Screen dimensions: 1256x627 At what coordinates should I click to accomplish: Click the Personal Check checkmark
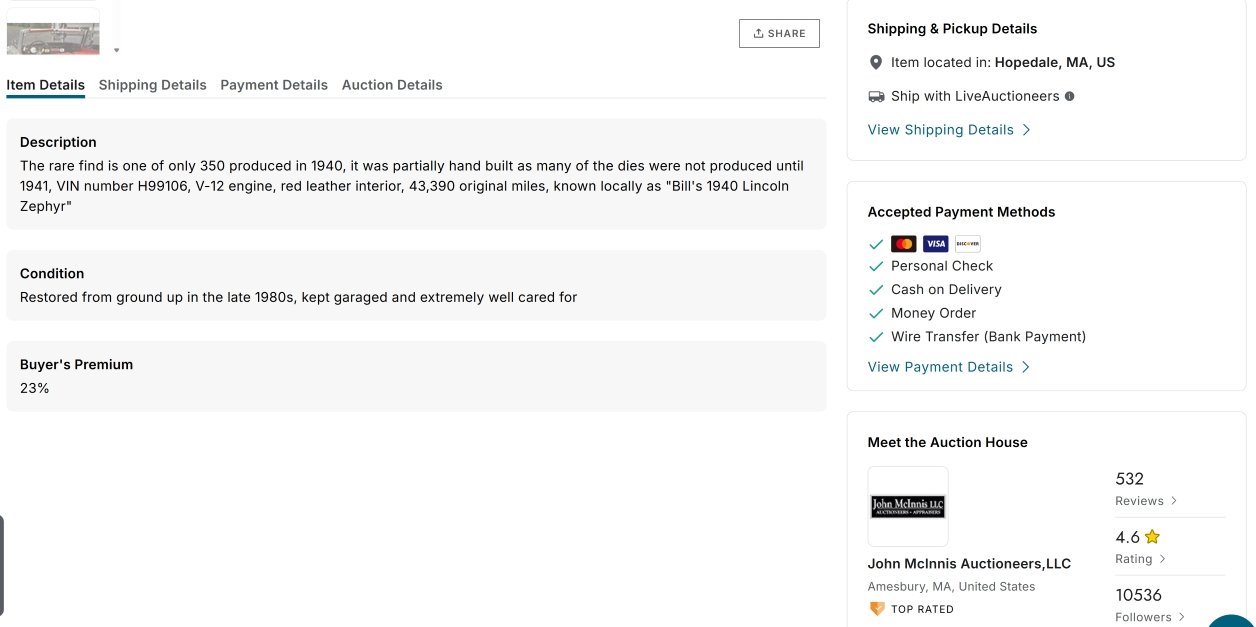tap(876, 267)
